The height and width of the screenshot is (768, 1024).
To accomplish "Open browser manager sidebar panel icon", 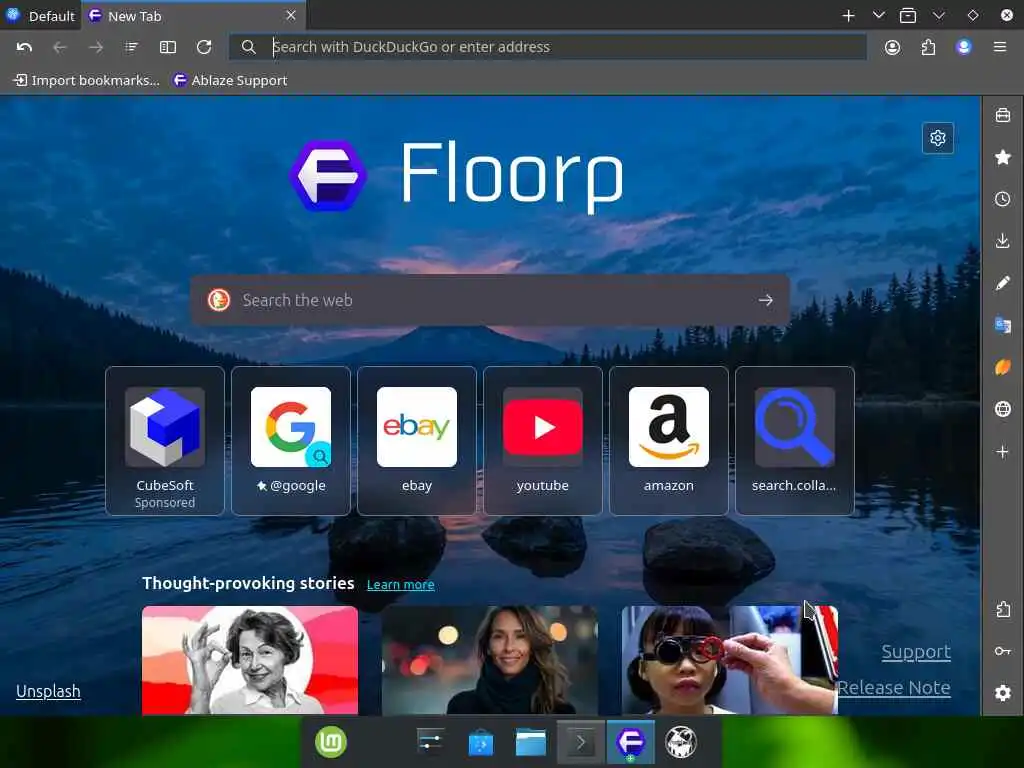I will point(1002,115).
